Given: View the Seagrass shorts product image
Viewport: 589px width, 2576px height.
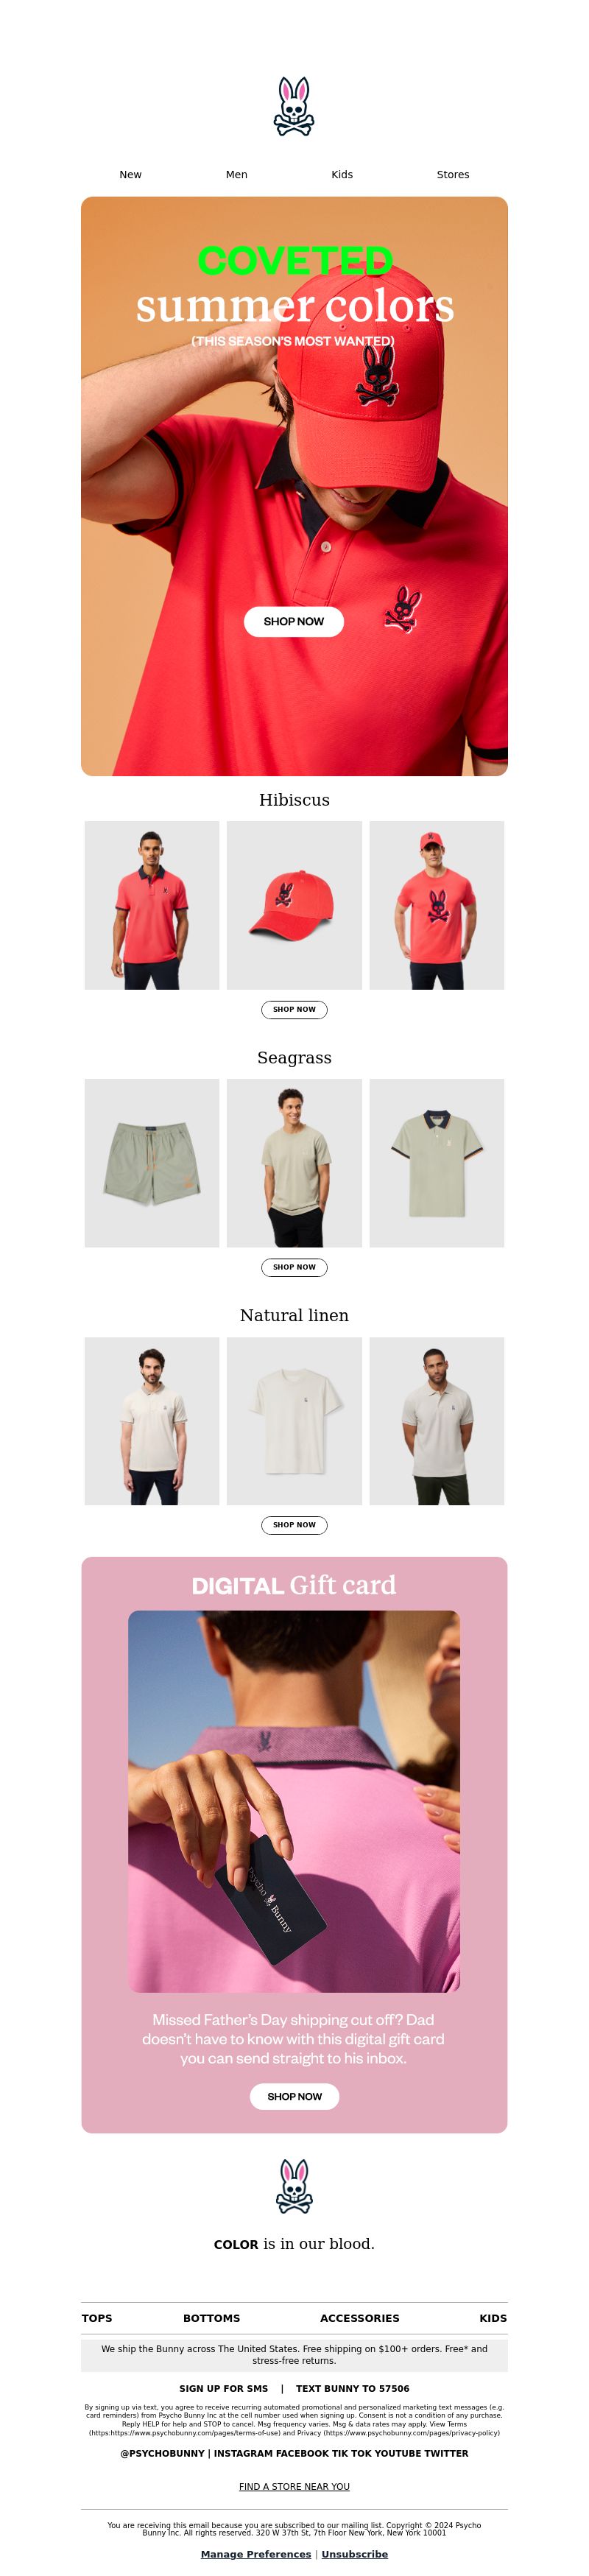Looking at the screenshot, I should (x=152, y=1163).
